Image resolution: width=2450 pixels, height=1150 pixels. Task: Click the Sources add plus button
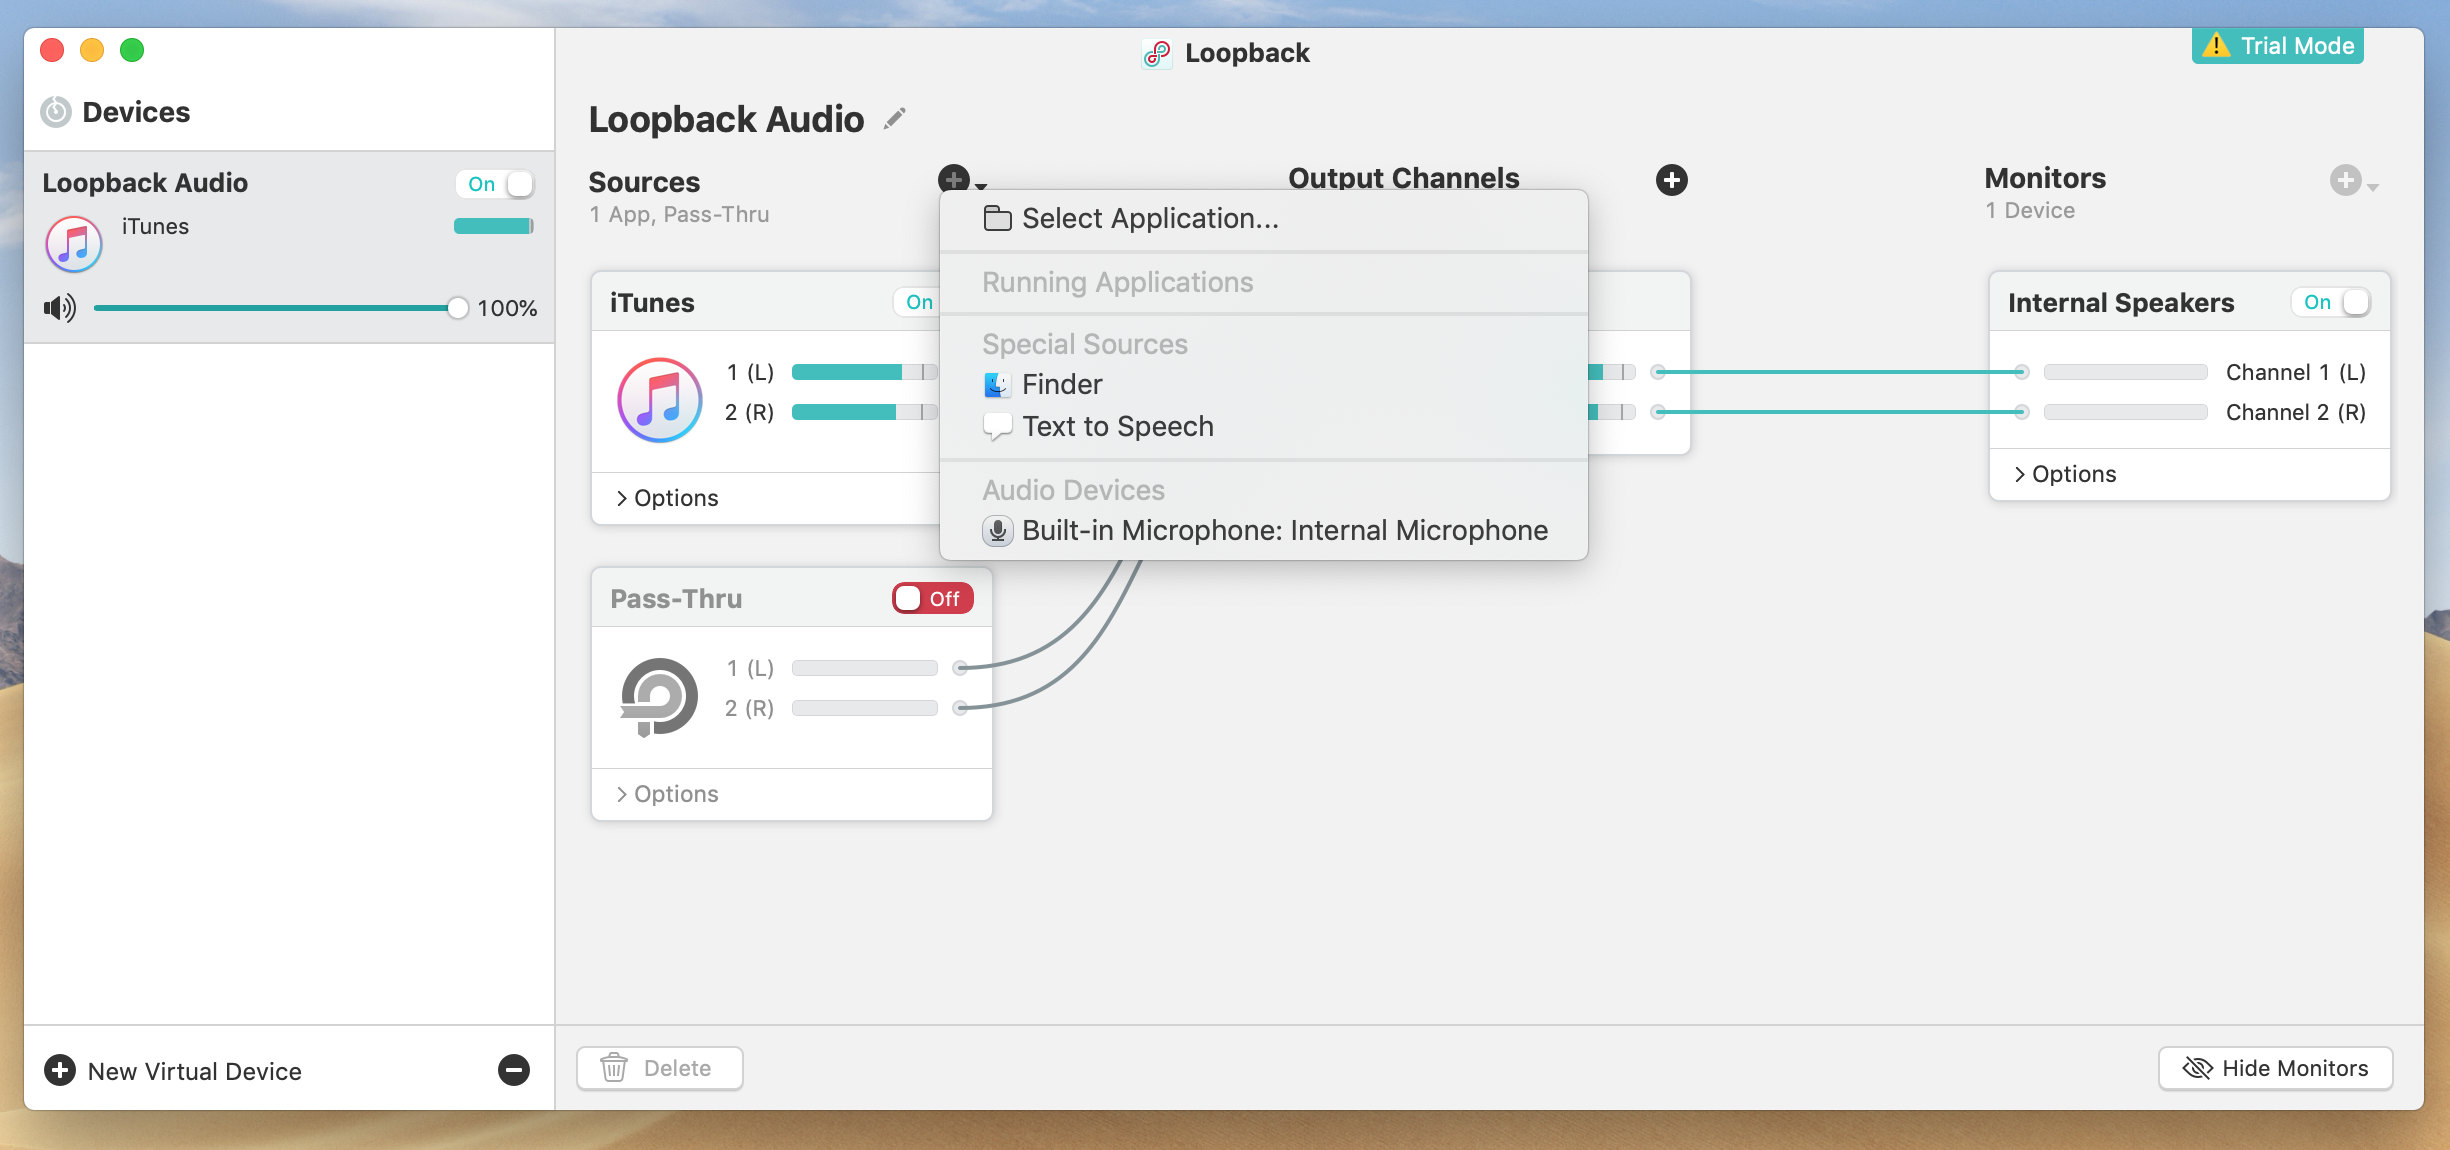954,179
